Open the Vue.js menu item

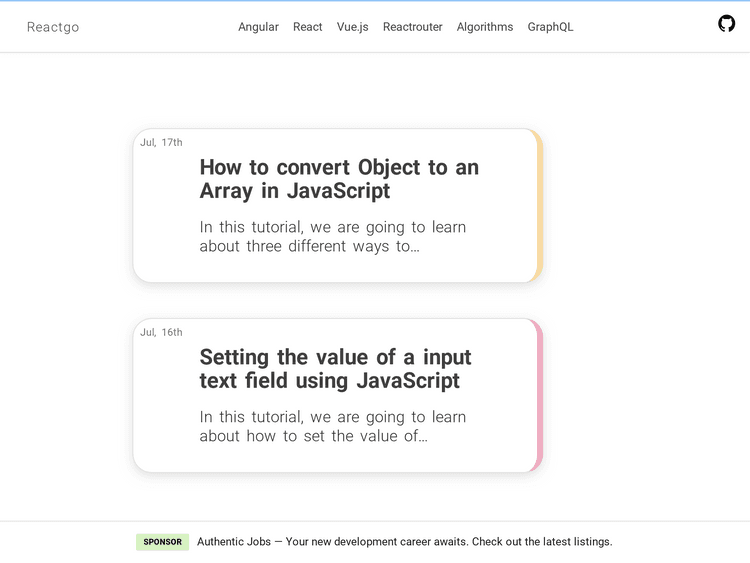[x=353, y=27]
